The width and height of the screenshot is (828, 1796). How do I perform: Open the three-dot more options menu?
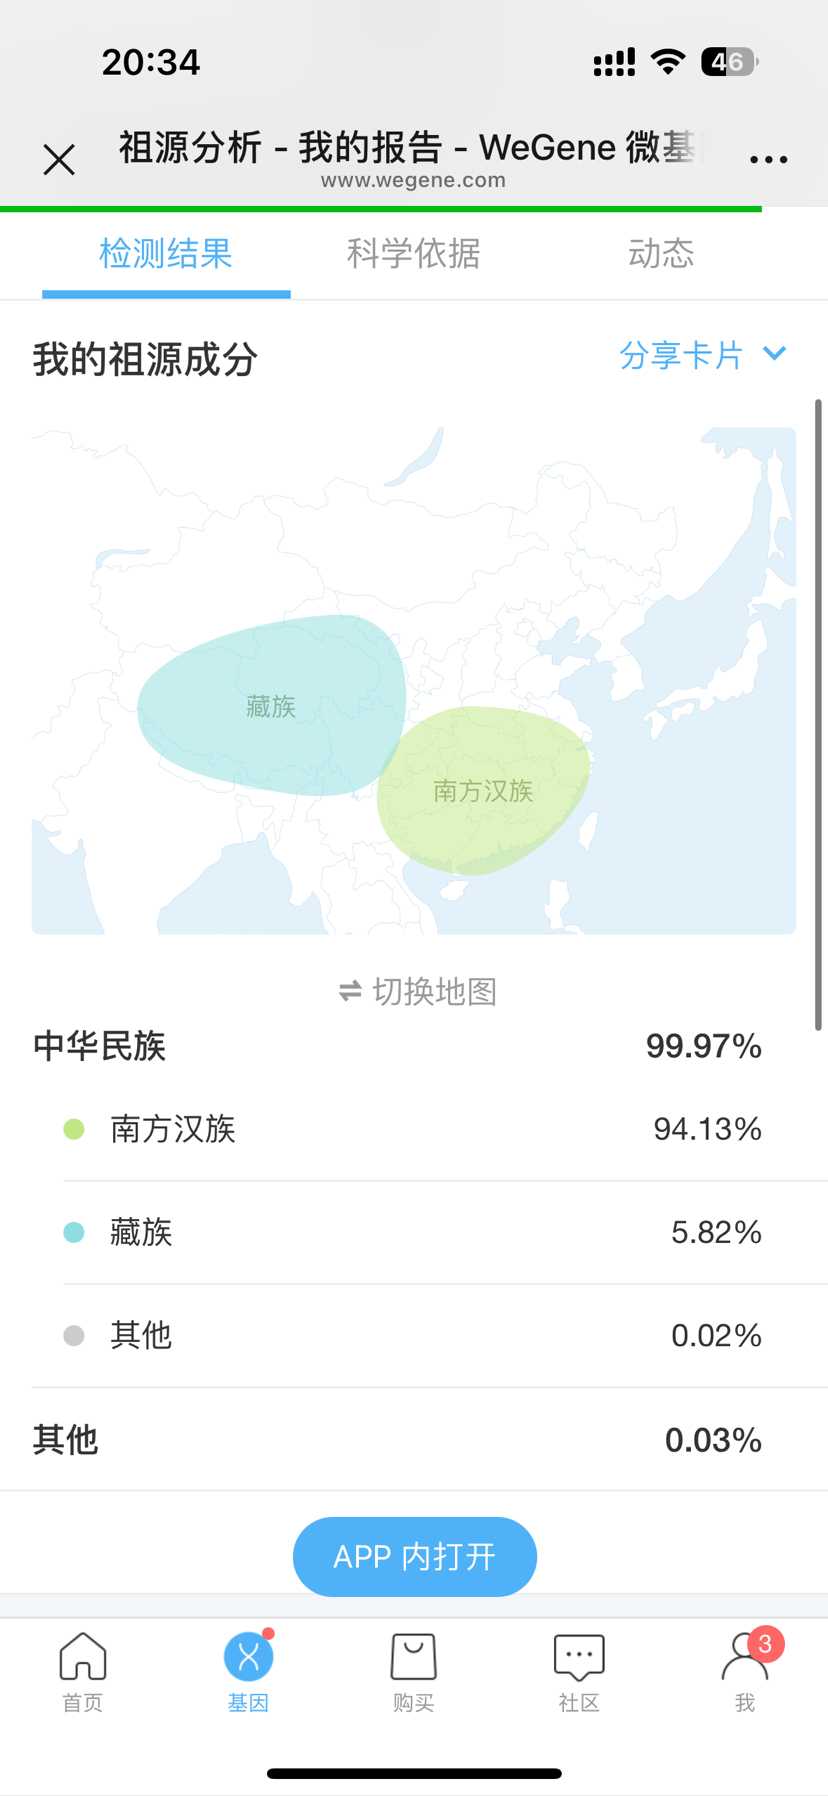(768, 159)
